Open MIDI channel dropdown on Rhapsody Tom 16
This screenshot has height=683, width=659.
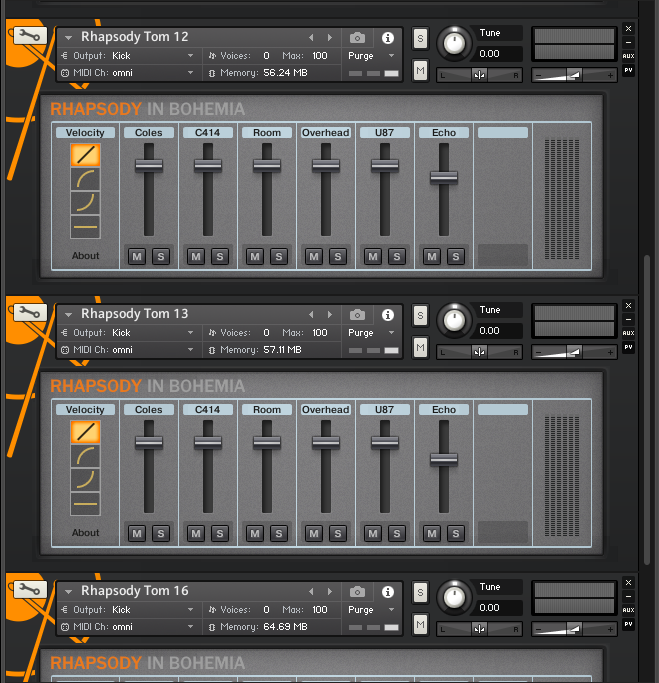(x=132, y=627)
